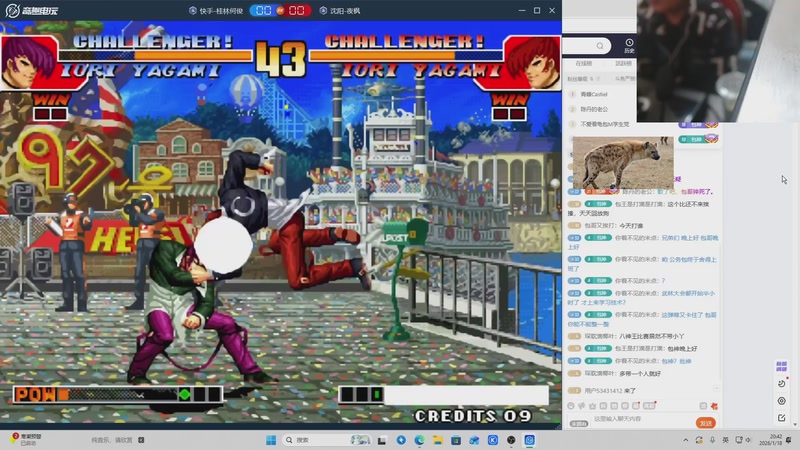Click the weather alert widget in taskbar
The width and height of the screenshot is (800, 450).
click(27, 440)
